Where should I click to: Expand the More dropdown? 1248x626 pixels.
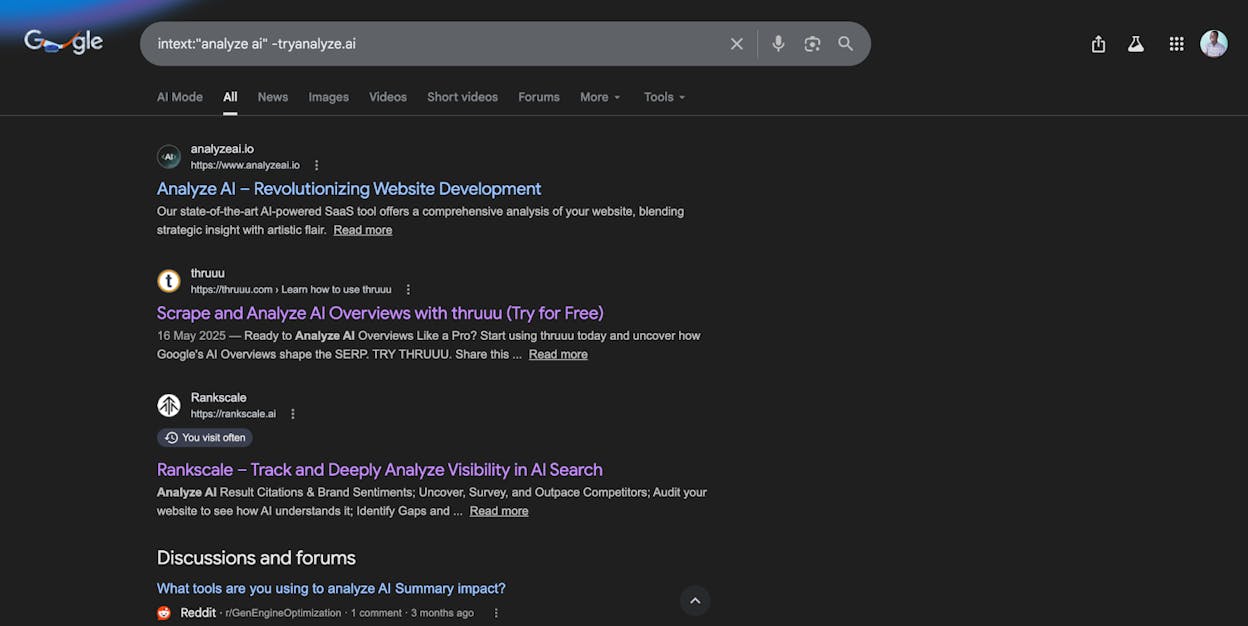(x=600, y=97)
